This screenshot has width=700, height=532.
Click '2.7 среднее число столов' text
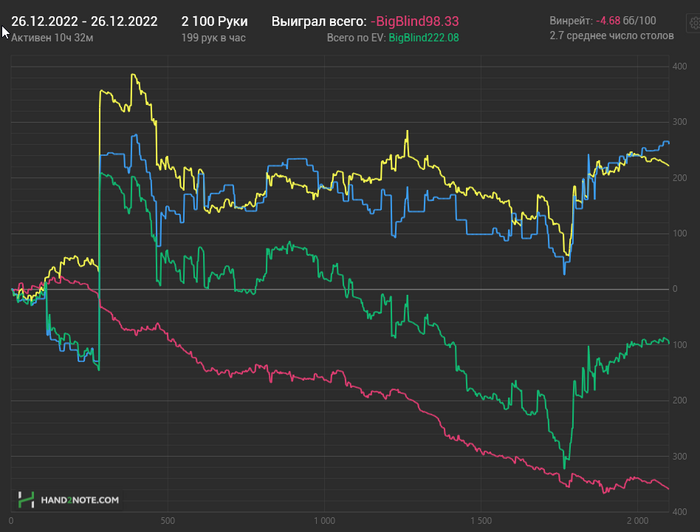tap(612, 36)
